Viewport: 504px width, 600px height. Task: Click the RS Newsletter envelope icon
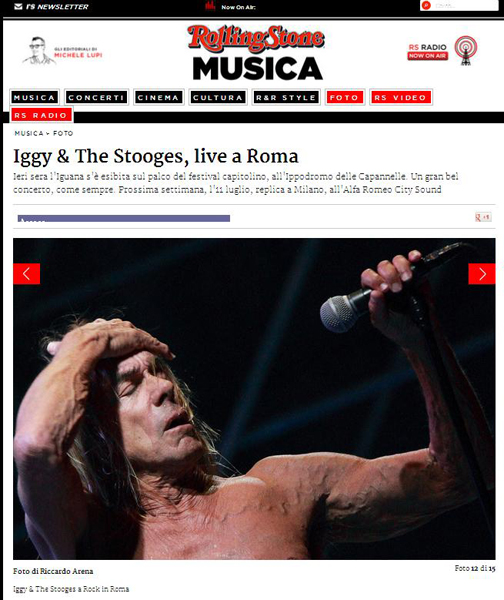pos(18,7)
